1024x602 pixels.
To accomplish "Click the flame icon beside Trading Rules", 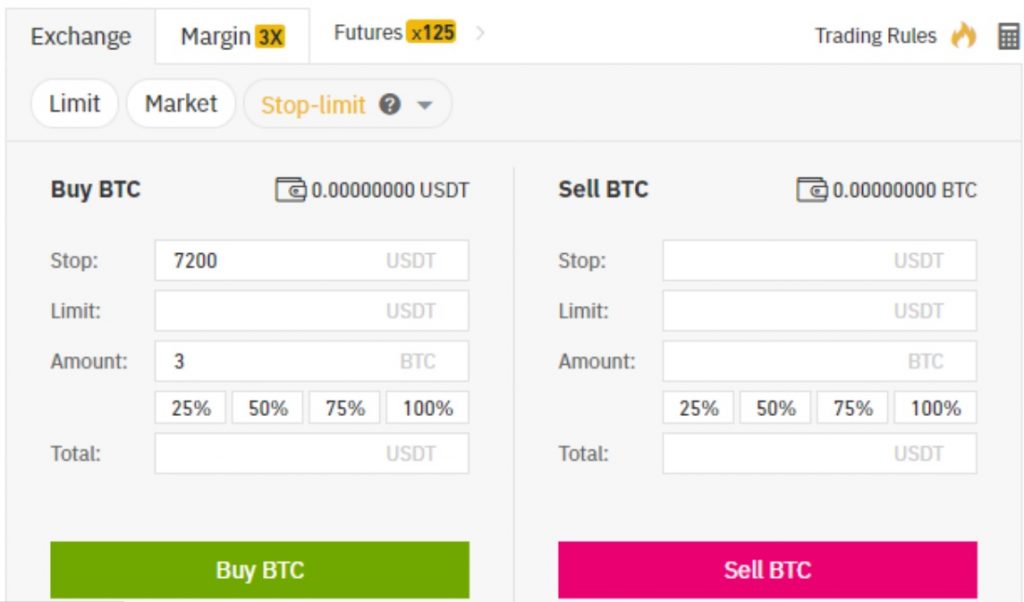I will coord(963,35).
